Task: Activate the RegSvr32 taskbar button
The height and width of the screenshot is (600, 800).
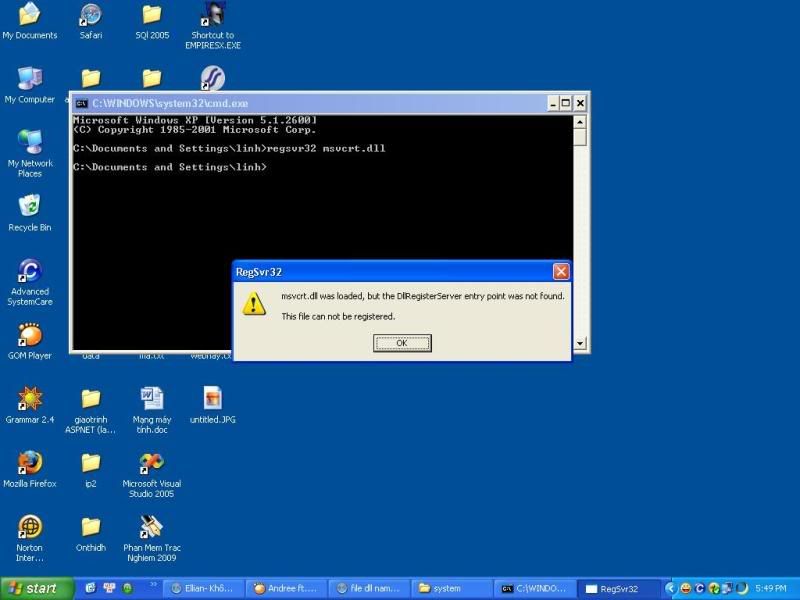Action: tap(617, 588)
